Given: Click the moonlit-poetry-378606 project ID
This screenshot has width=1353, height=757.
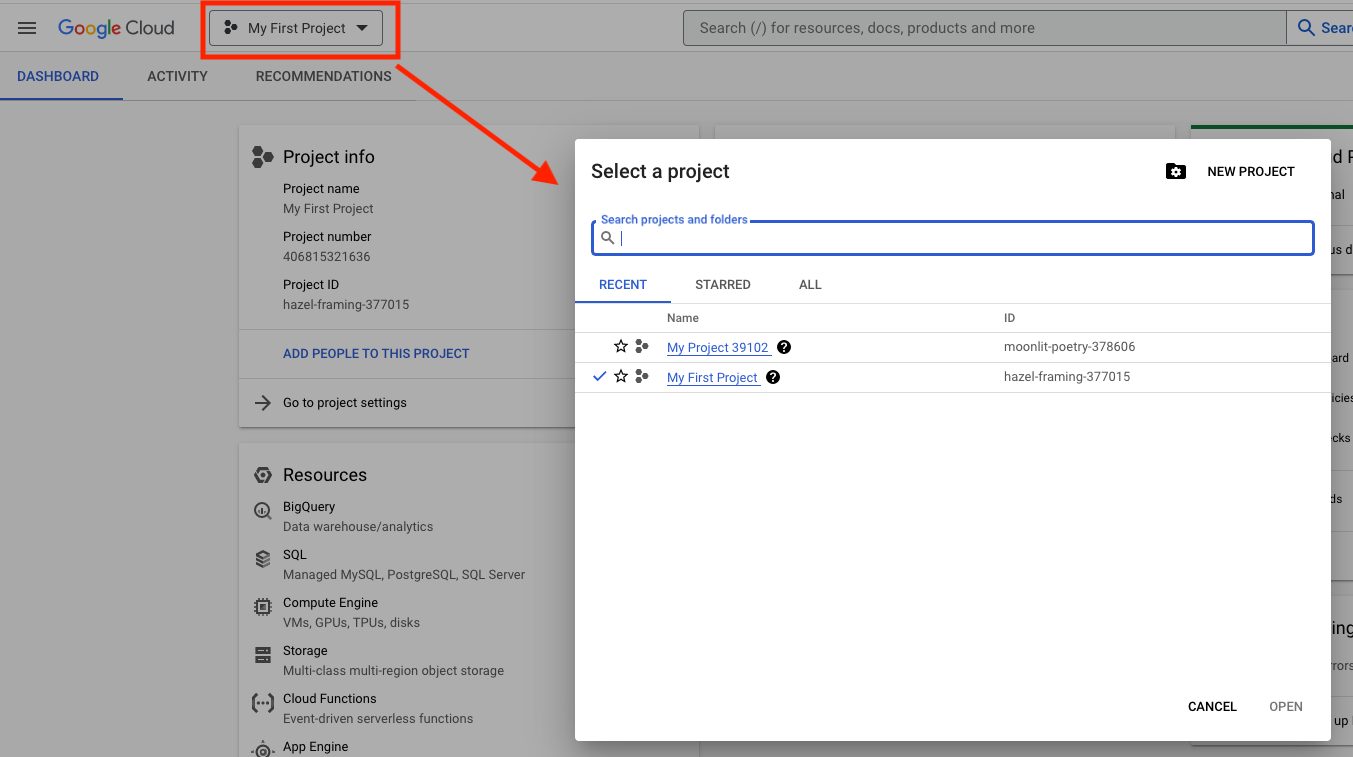Looking at the screenshot, I should click(x=1070, y=347).
